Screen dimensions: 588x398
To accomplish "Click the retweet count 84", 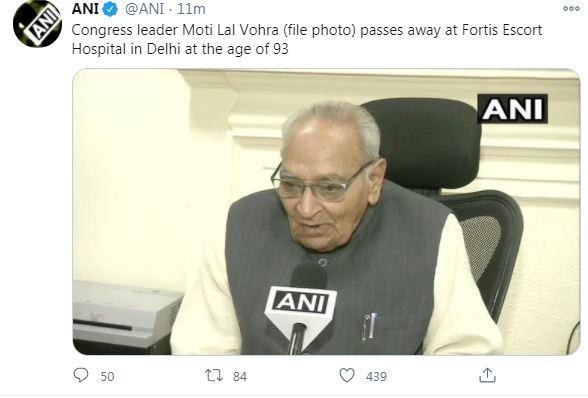I will click(240, 376).
